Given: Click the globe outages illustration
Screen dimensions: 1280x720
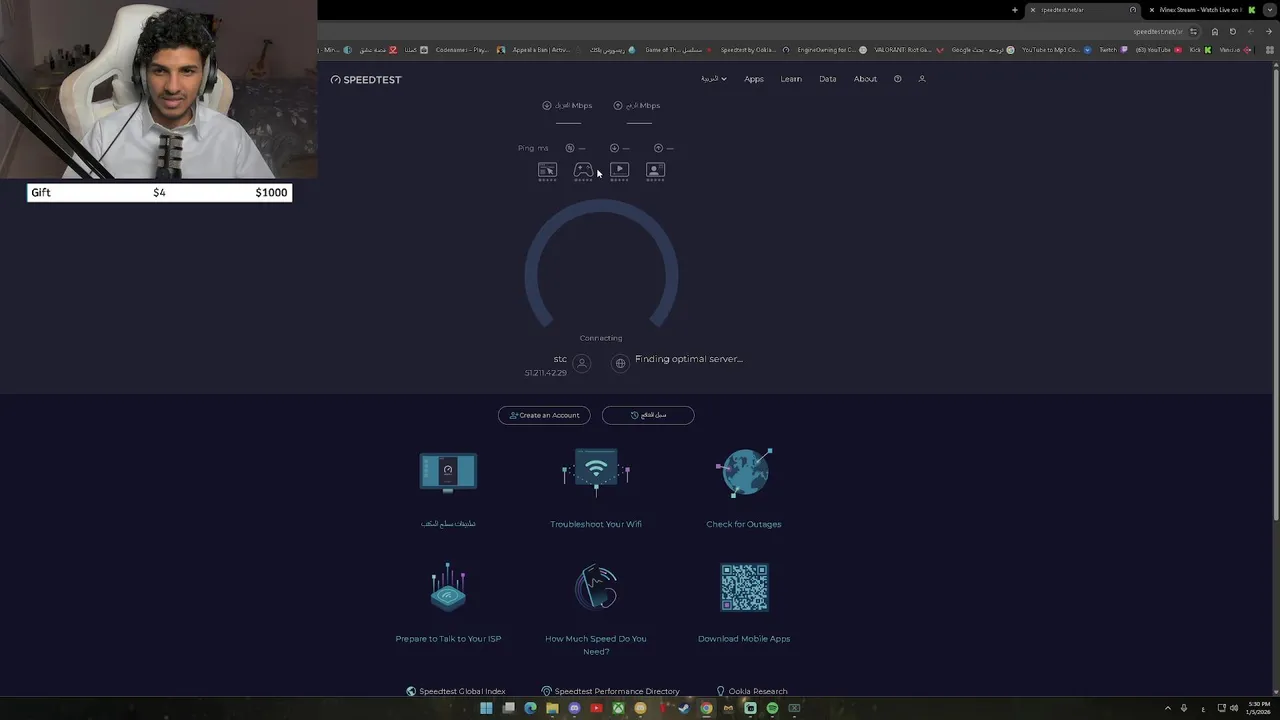Looking at the screenshot, I should [x=744, y=472].
